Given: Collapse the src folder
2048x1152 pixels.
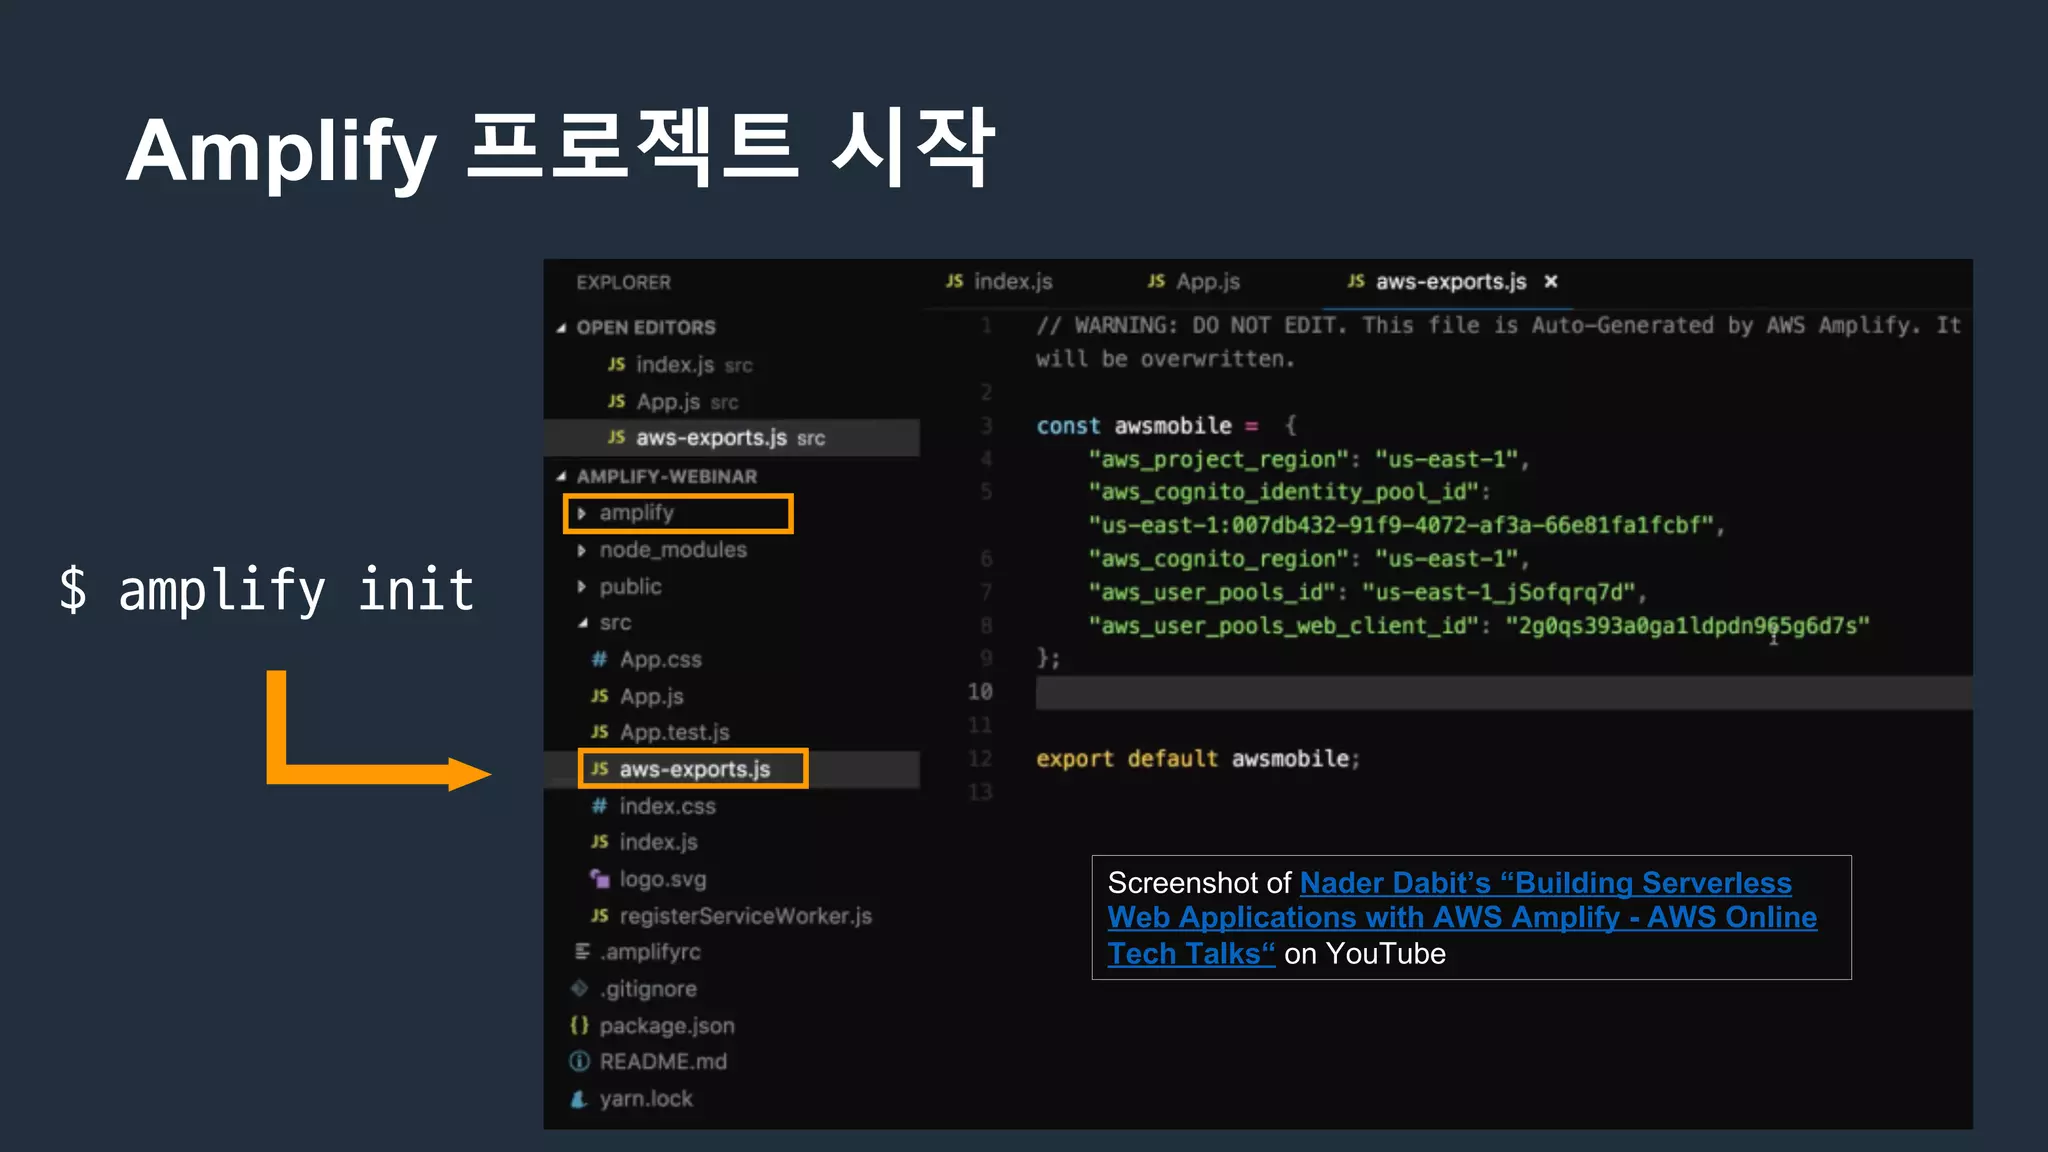Looking at the screenshot, I should [x=604, y=623].
